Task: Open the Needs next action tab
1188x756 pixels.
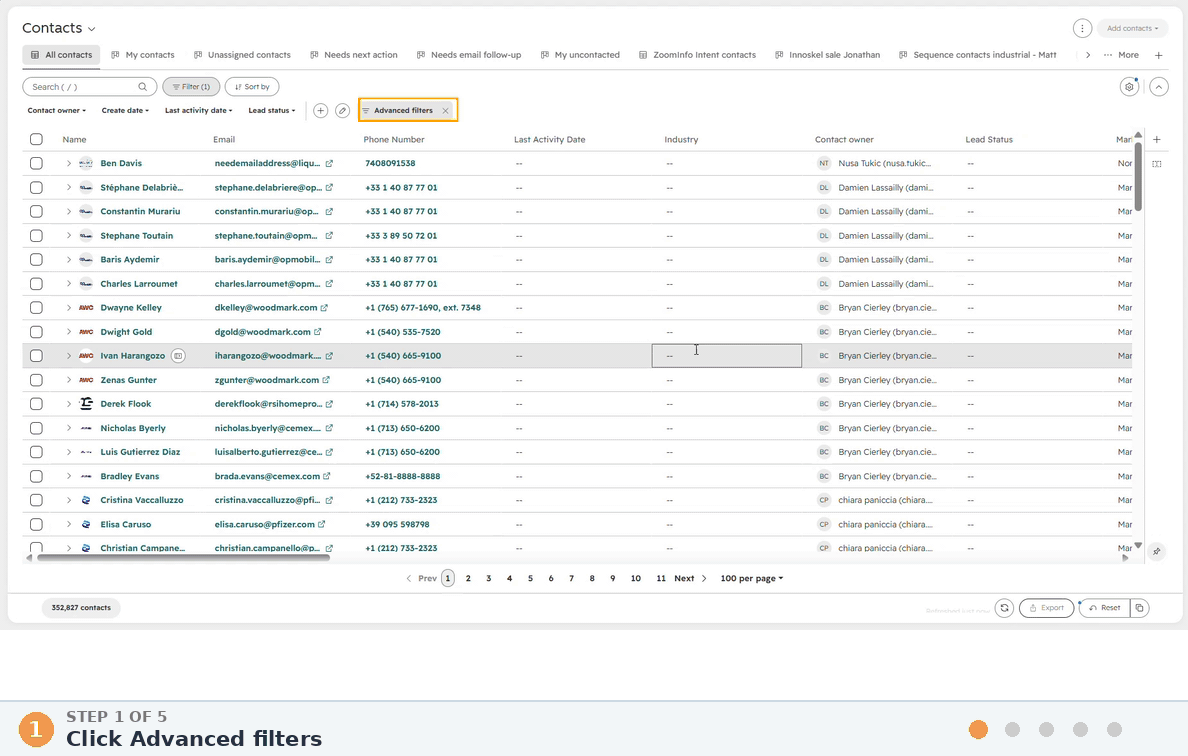Action: tap(353, 55)
